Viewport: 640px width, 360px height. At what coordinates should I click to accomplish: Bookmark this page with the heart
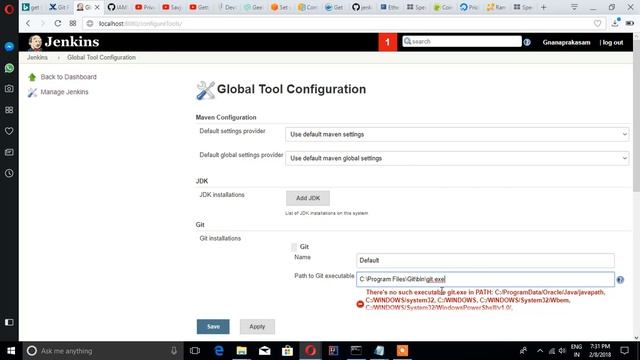tap(597, 24)
